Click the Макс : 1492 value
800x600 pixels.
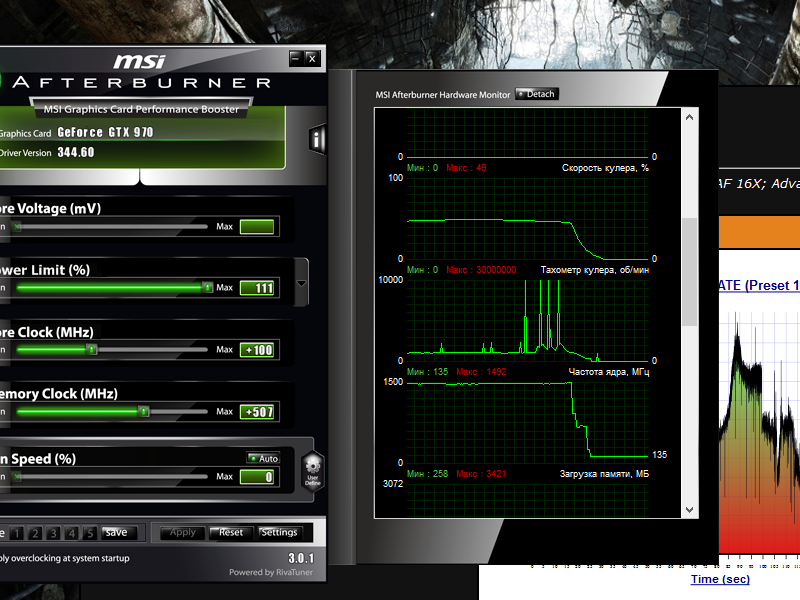pos(481,372)
